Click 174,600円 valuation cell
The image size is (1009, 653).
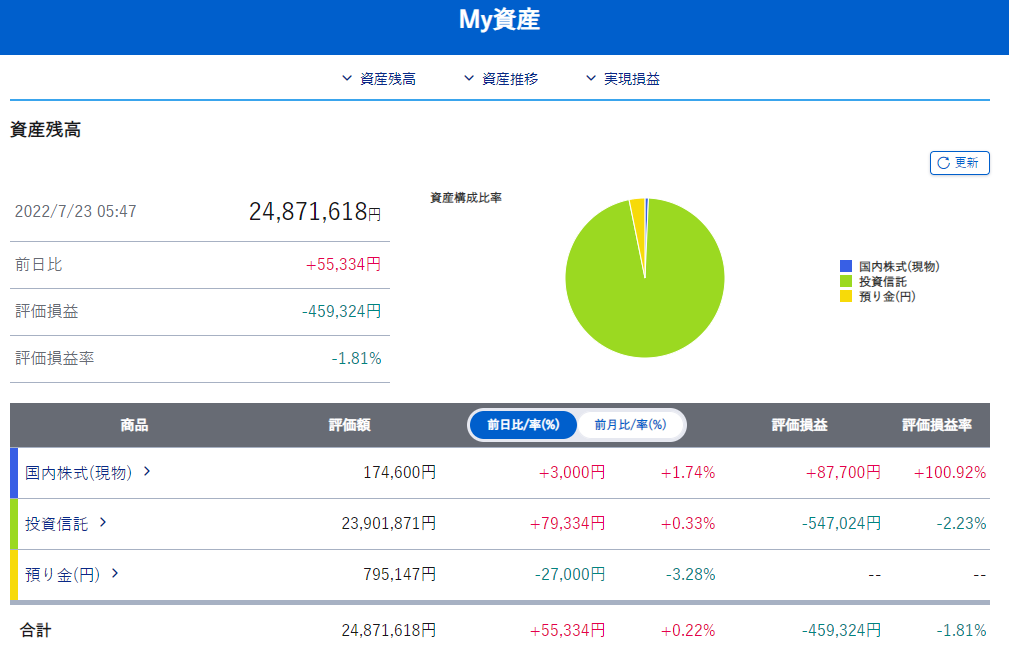point(400,473)
